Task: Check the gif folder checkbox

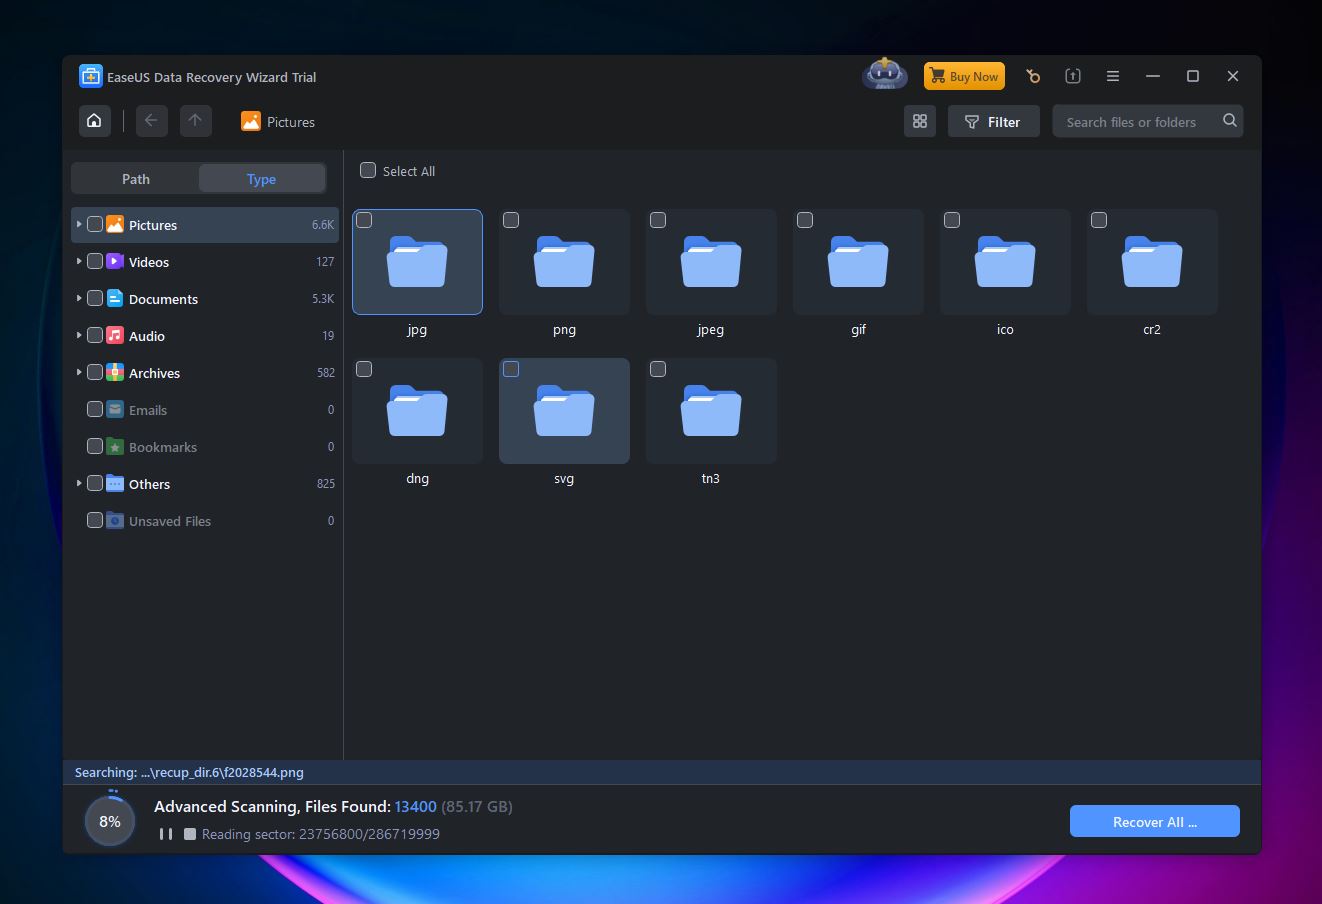Action: point(805,220)
